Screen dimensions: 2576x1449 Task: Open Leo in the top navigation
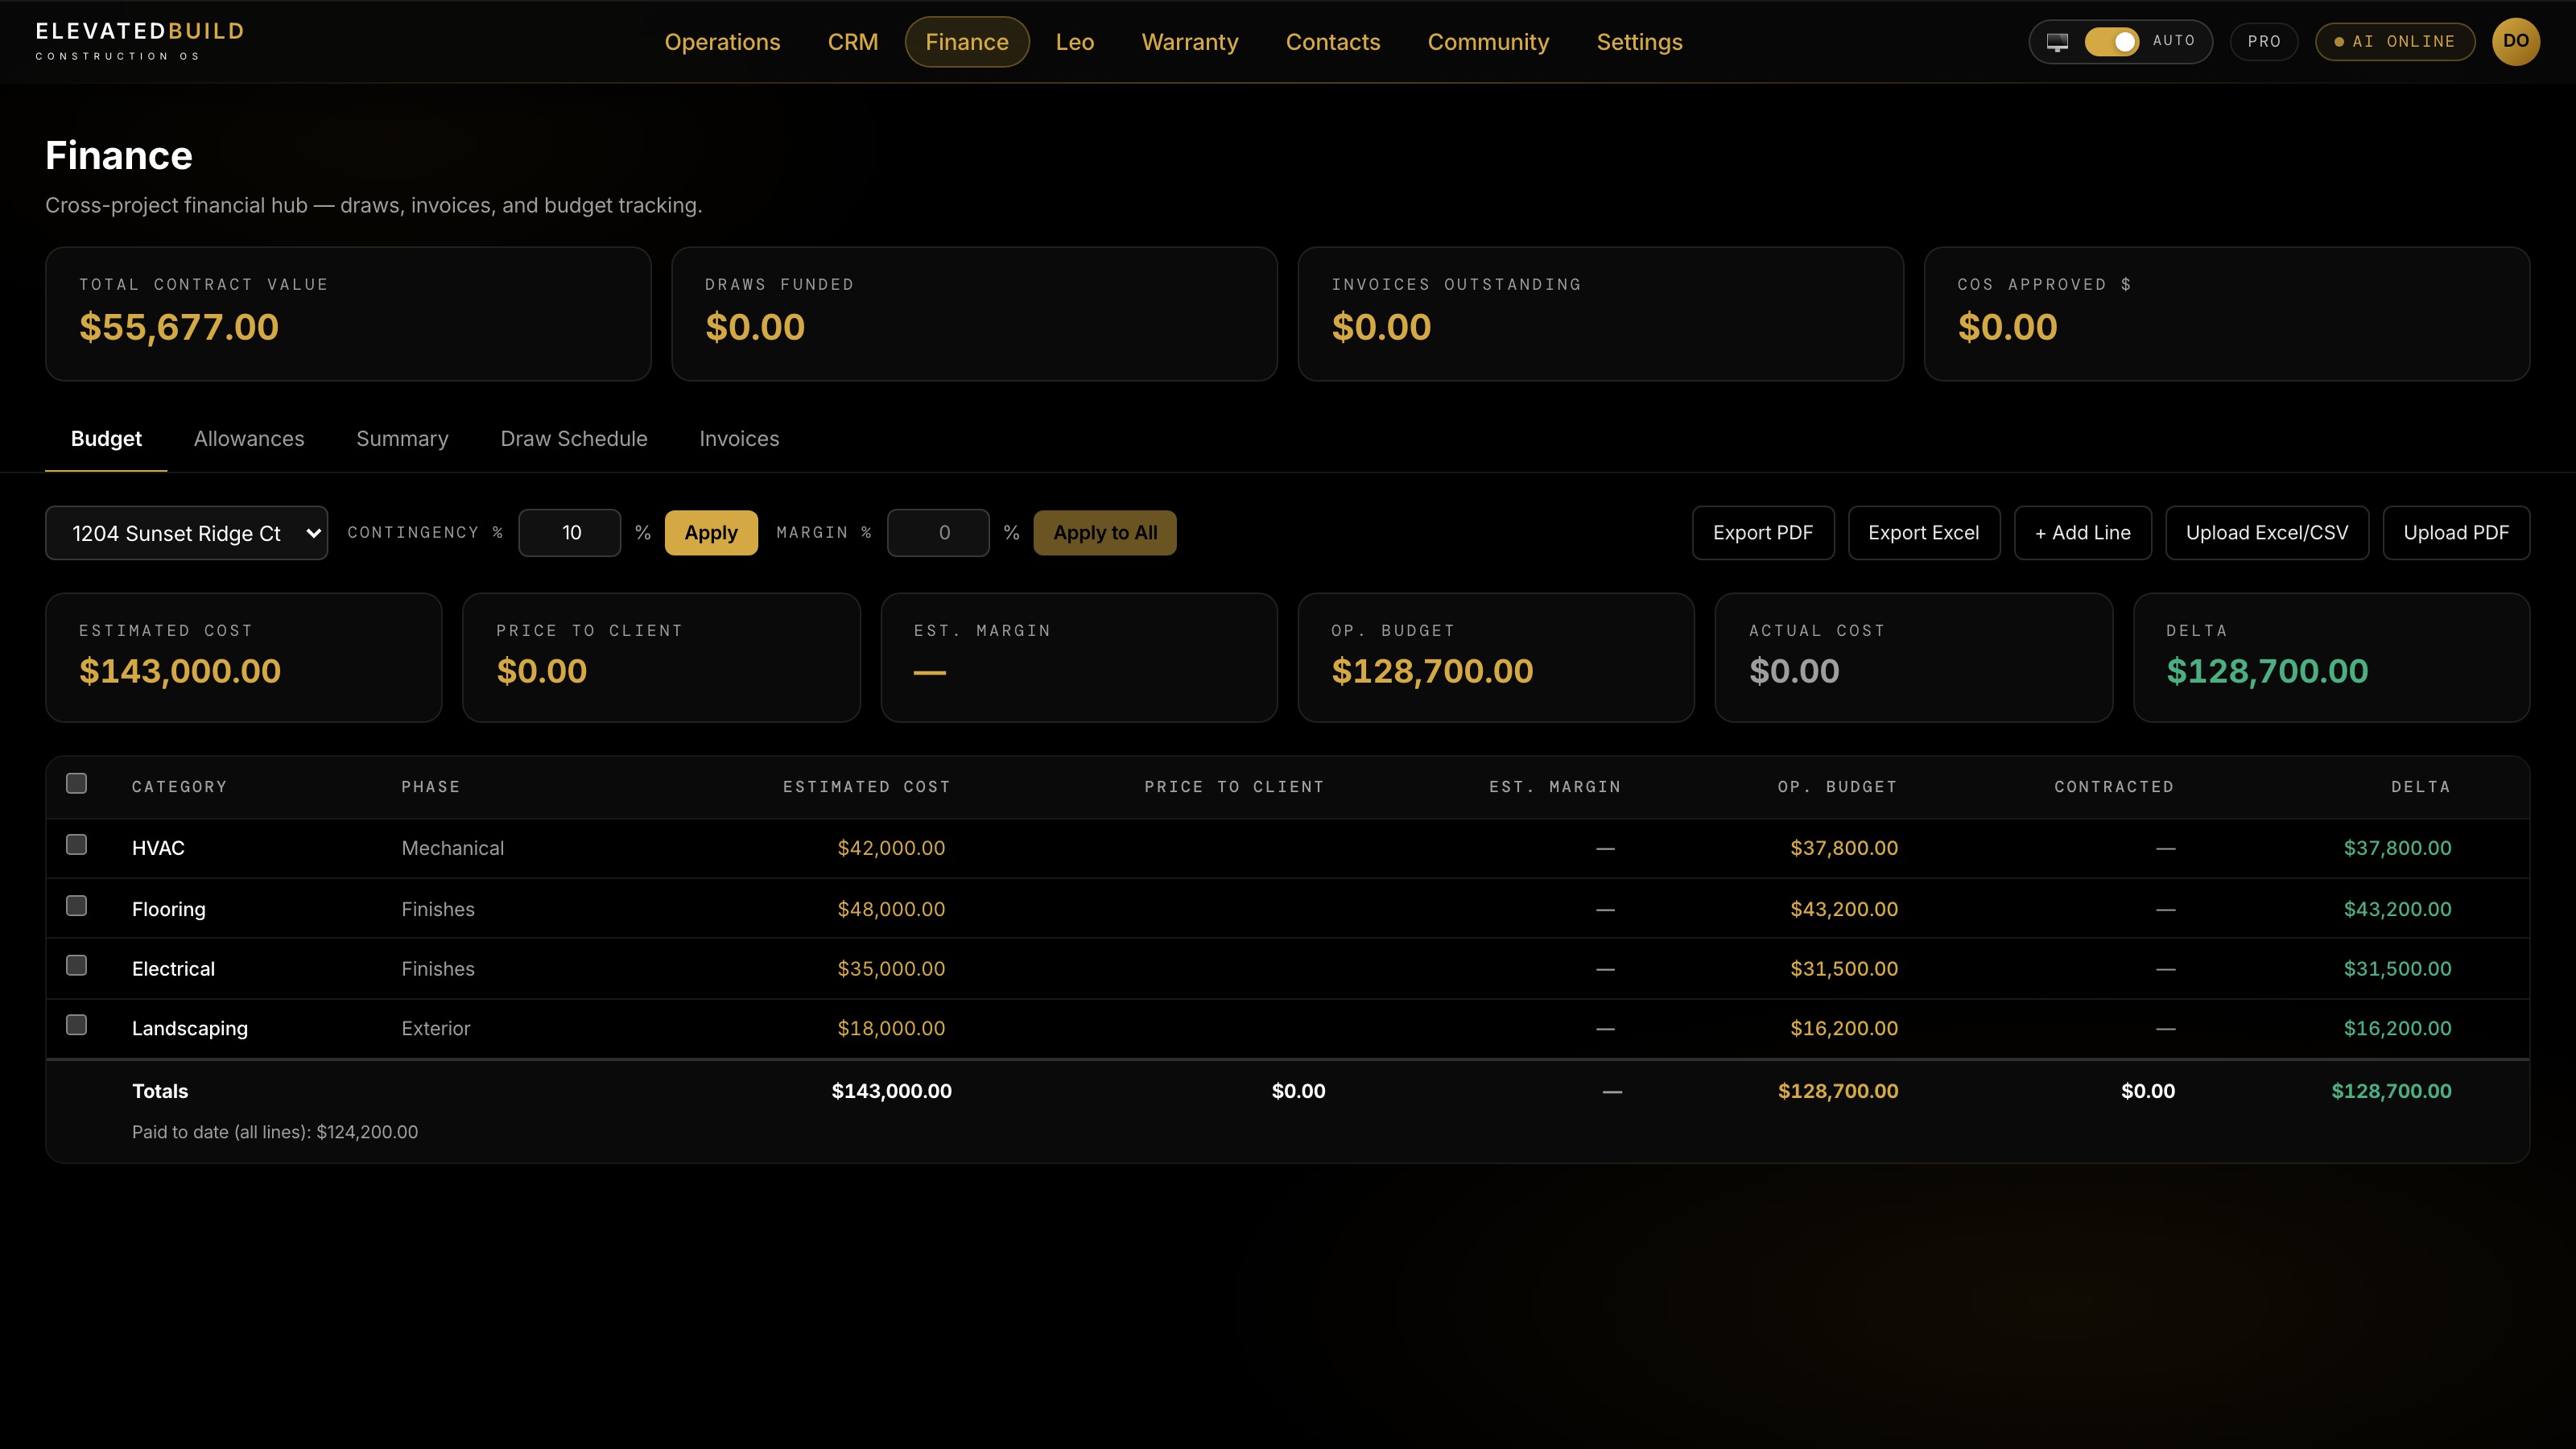pos(1075,42)
